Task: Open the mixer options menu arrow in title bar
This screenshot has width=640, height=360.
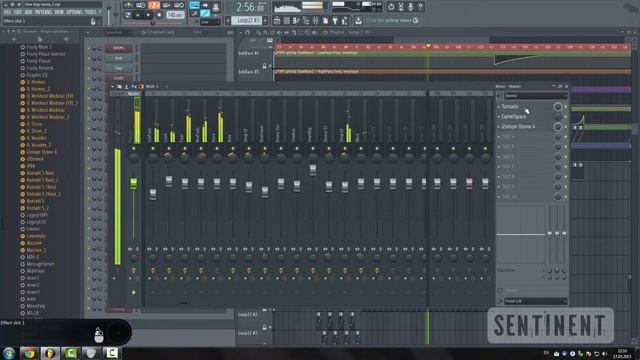Action: tap(113, 87)
